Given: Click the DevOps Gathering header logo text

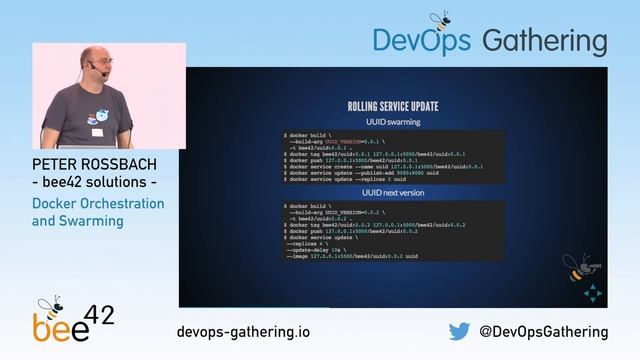Looking at the screenshot, I should click(x=490, y=41).
